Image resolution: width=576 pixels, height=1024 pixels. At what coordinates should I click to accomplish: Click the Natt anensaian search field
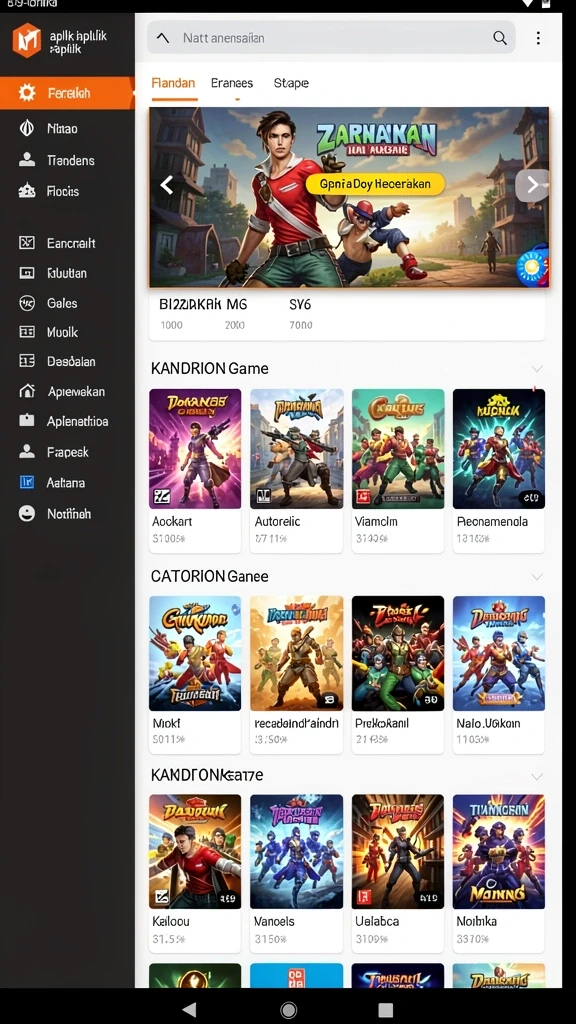(331, 38)
